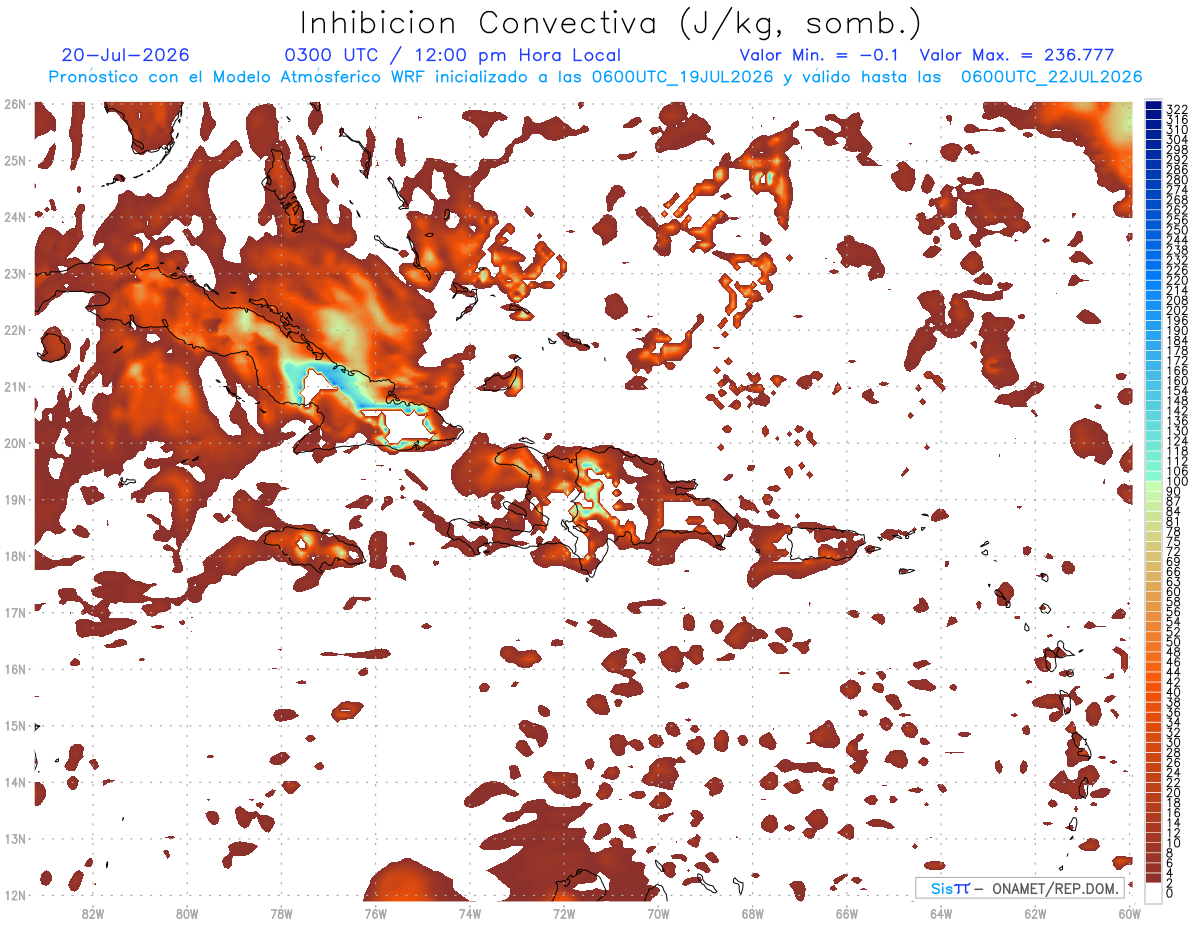The image size is (1200, 927).
Task: Click the '66W' longitude label
Action: pyautogui.click(x=847, y=913)
